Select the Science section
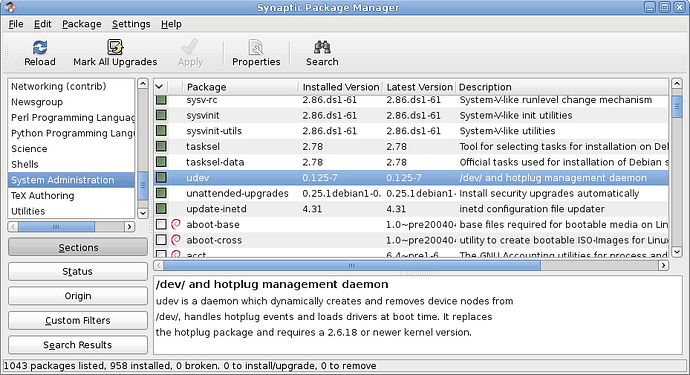The height and width of the screenshot is (375, 690). pos(71,149)
